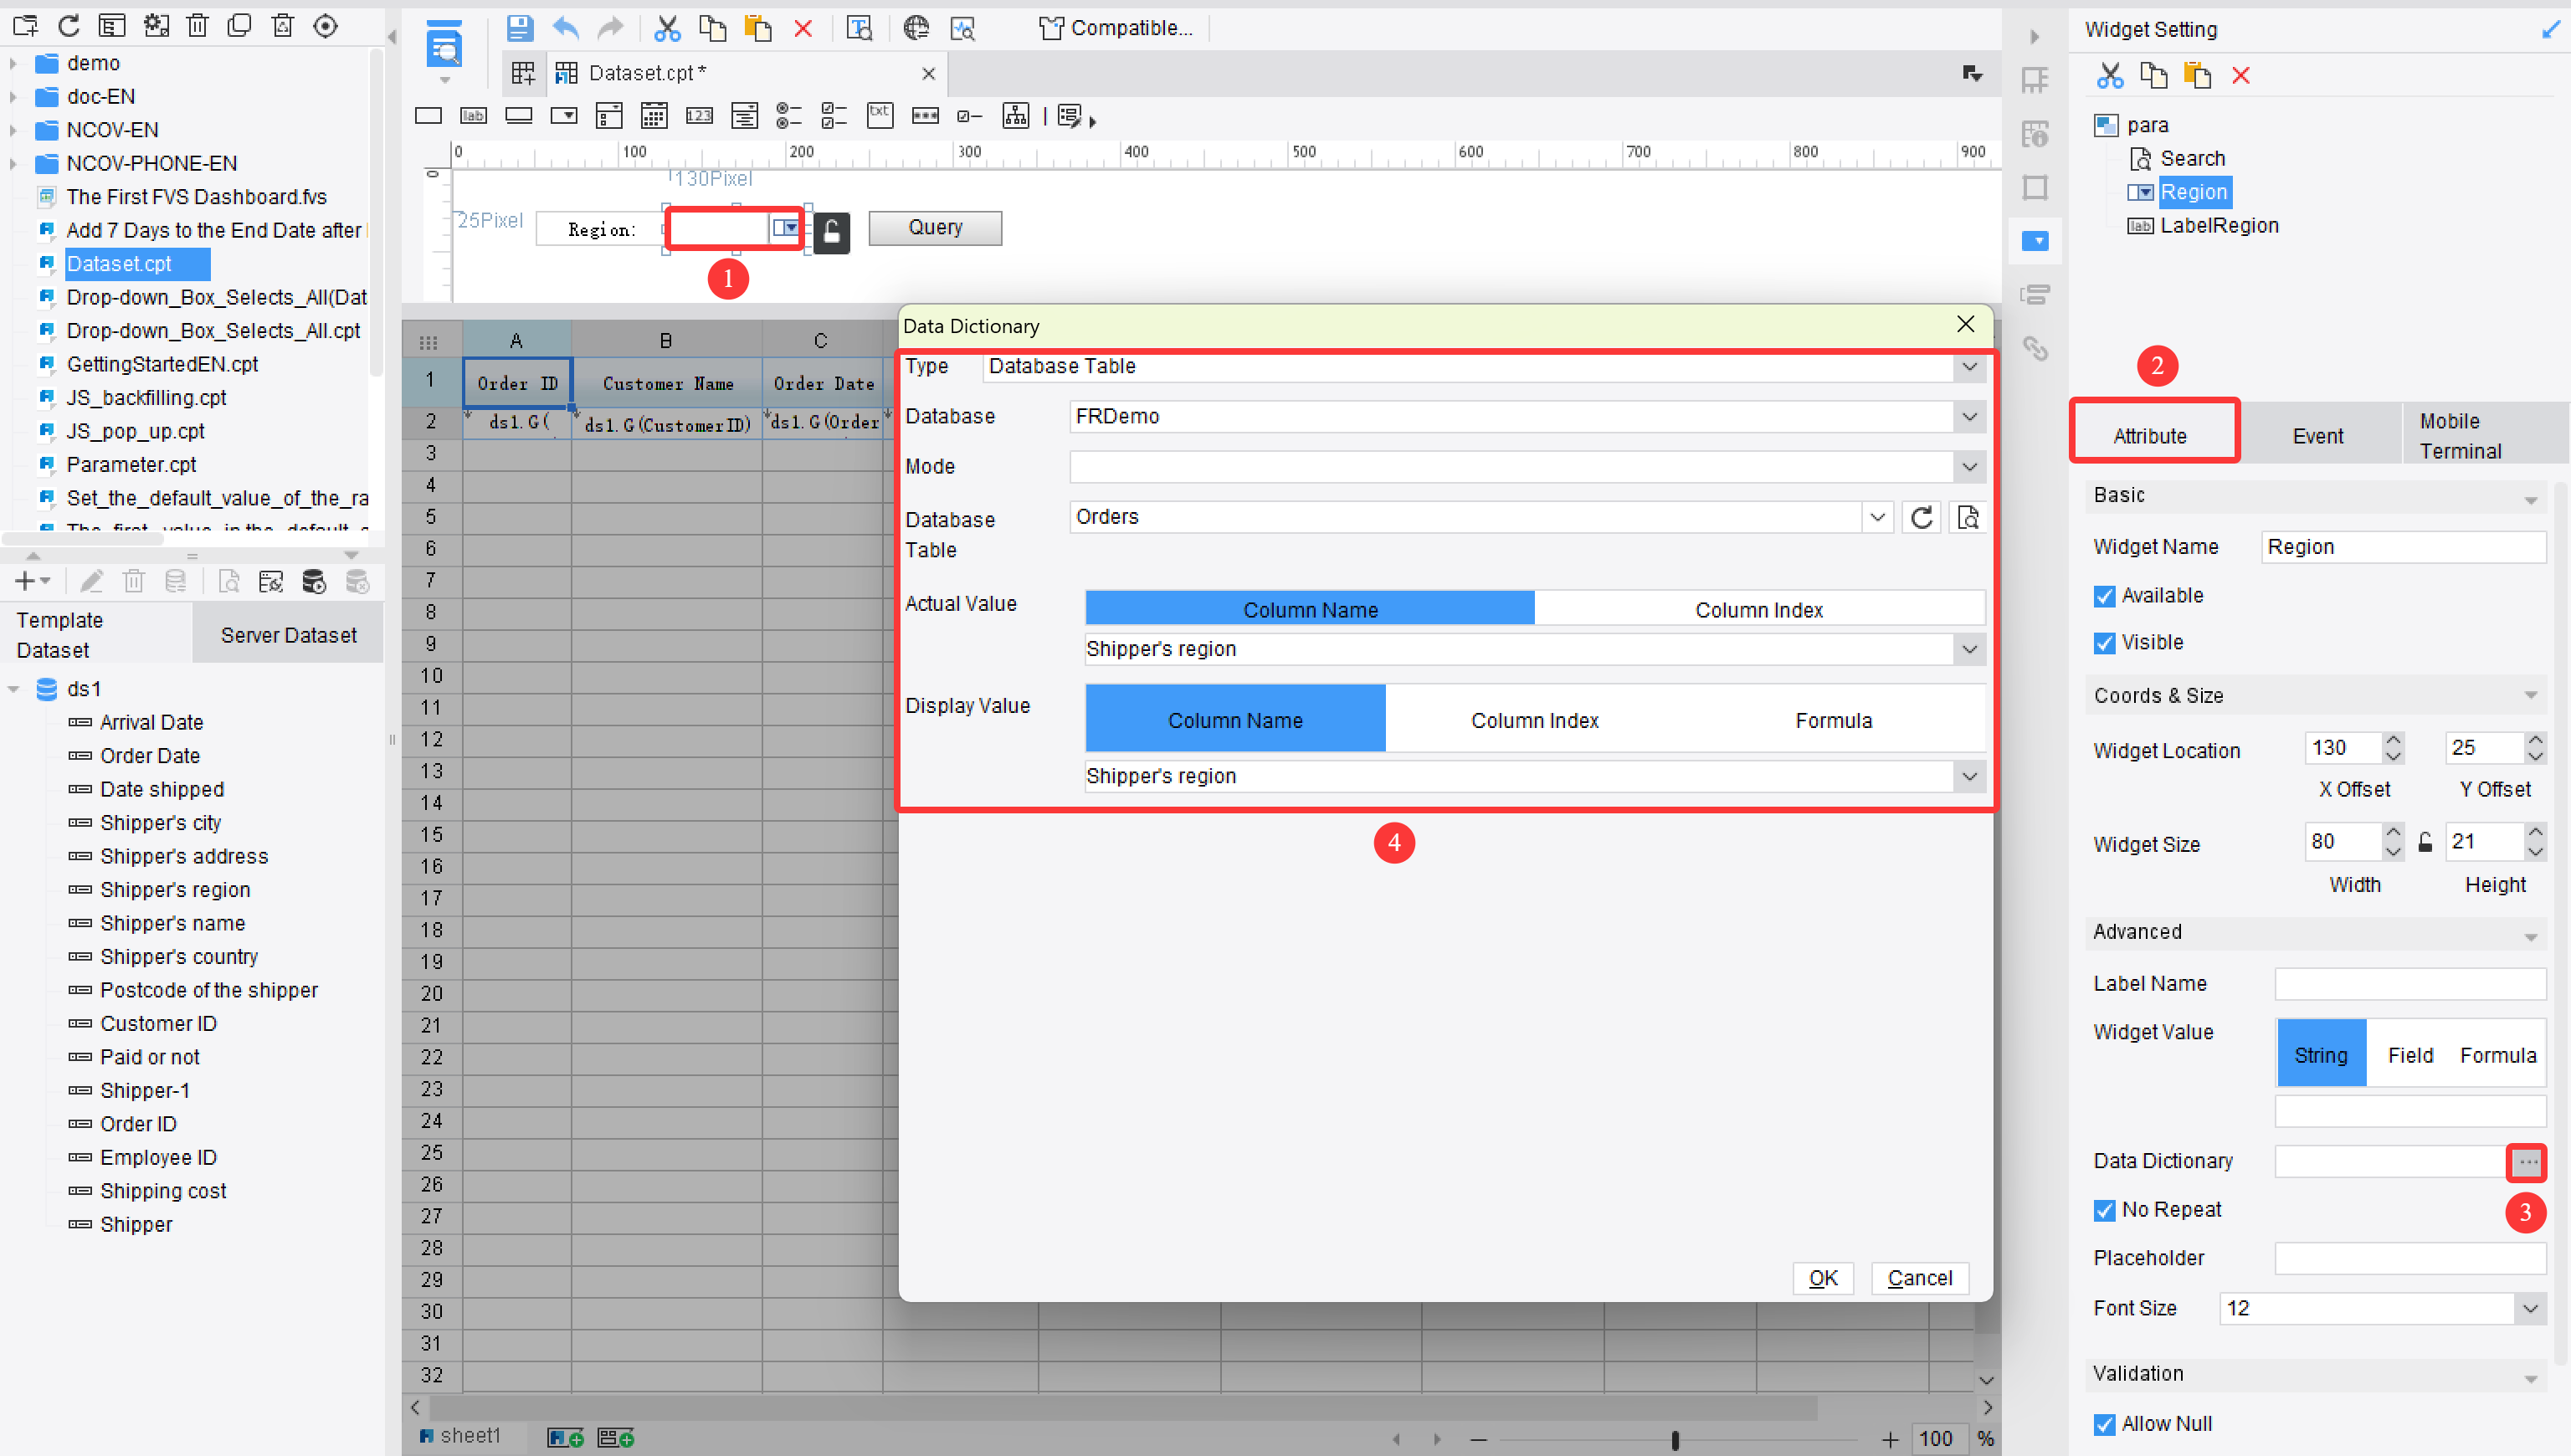Toggle the Available checkbox
Viewport: 2571px width, 1456px height.
[x=2104, y=596]
